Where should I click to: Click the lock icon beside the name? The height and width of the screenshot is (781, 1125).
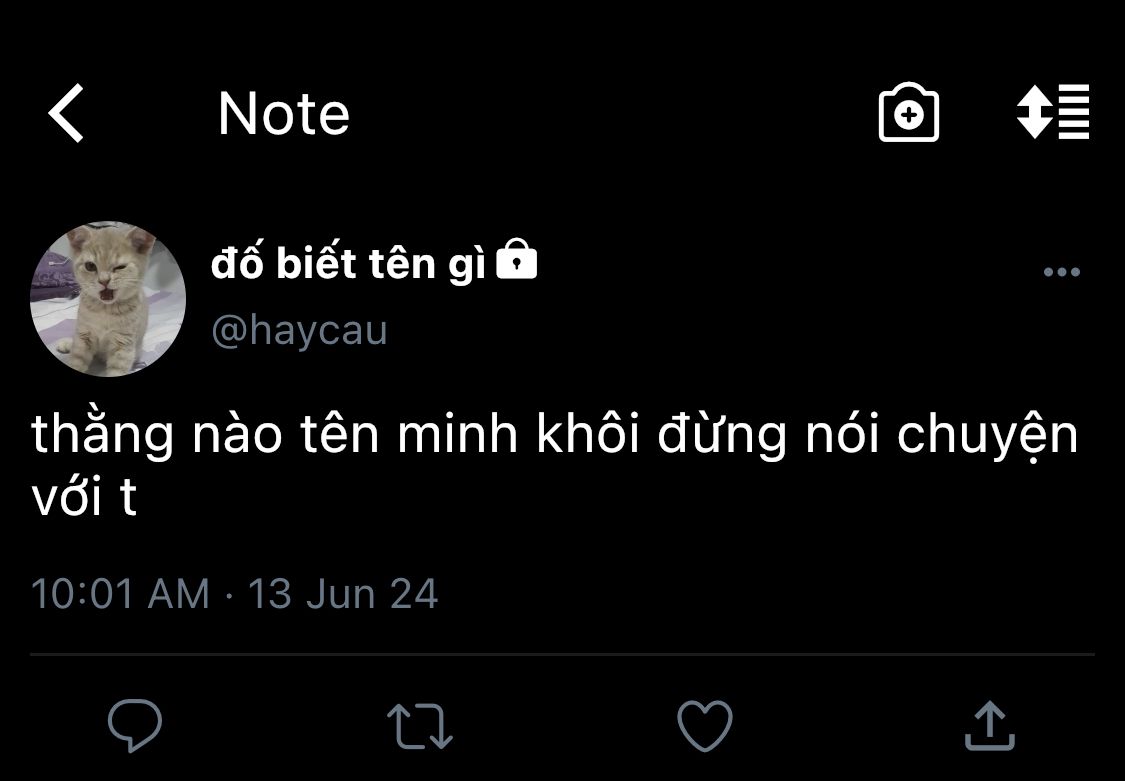[517, 261]
